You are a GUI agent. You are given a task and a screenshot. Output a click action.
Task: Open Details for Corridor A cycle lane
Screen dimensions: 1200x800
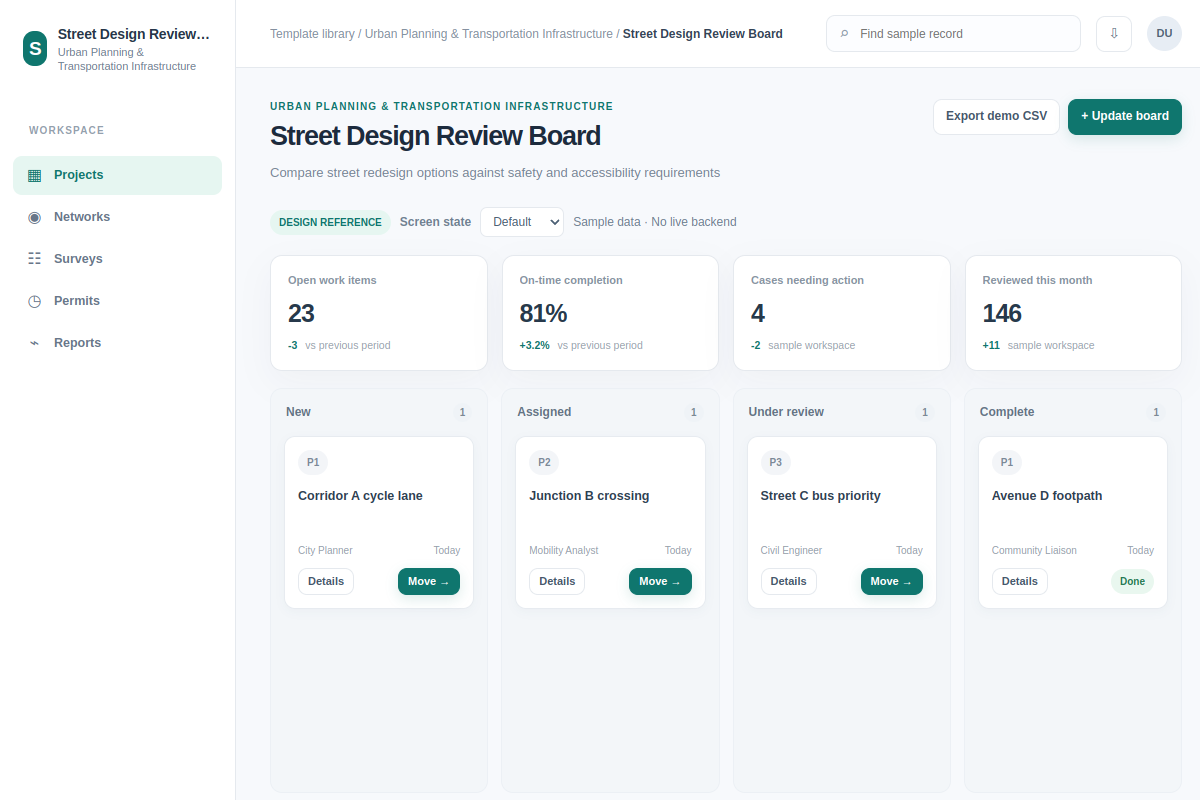click(x=326, y=581)
